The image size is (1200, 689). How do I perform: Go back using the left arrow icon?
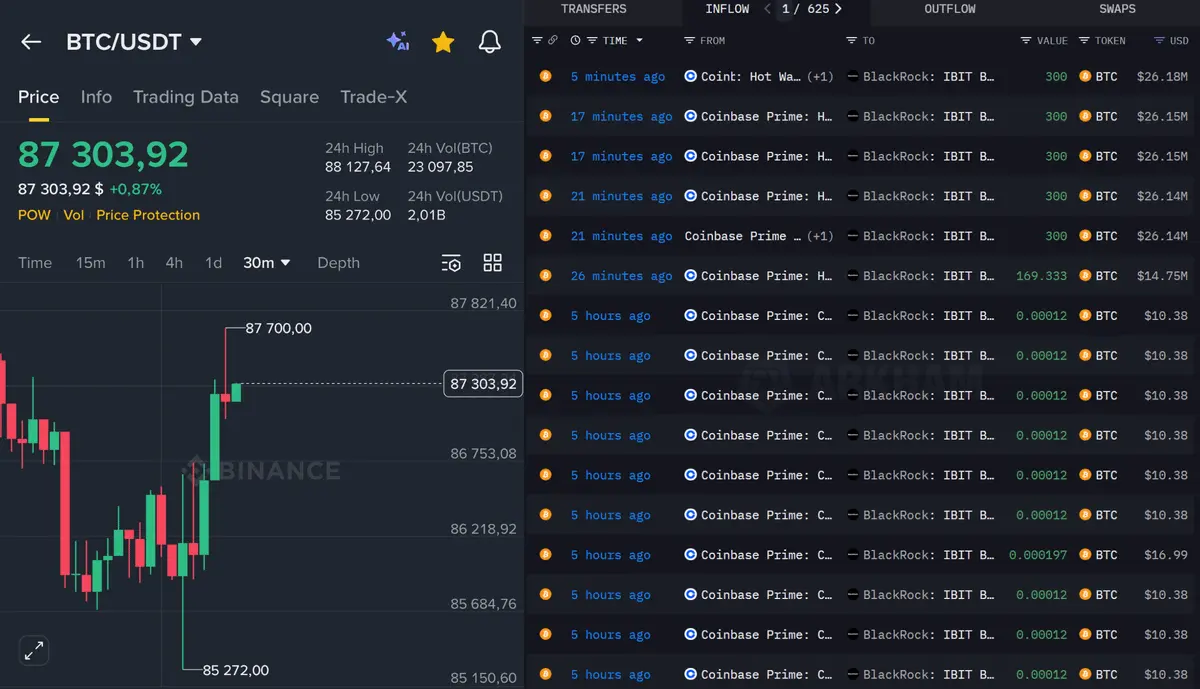coord(31,42)
